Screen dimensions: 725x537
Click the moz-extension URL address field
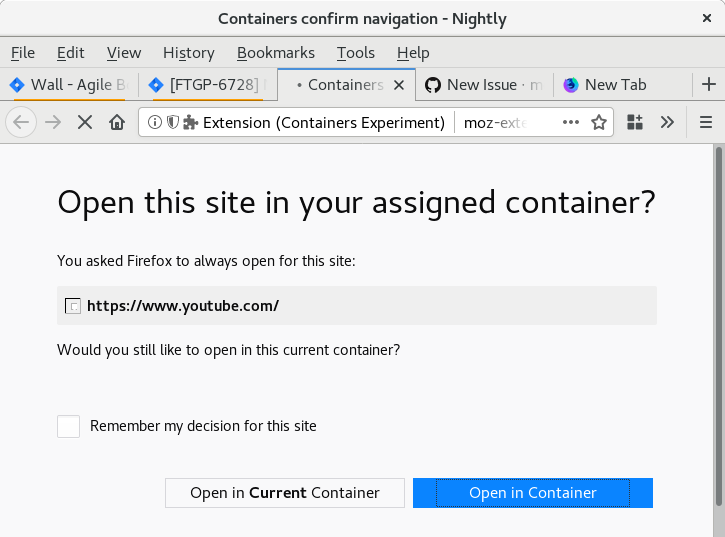(x=505, y=122)
